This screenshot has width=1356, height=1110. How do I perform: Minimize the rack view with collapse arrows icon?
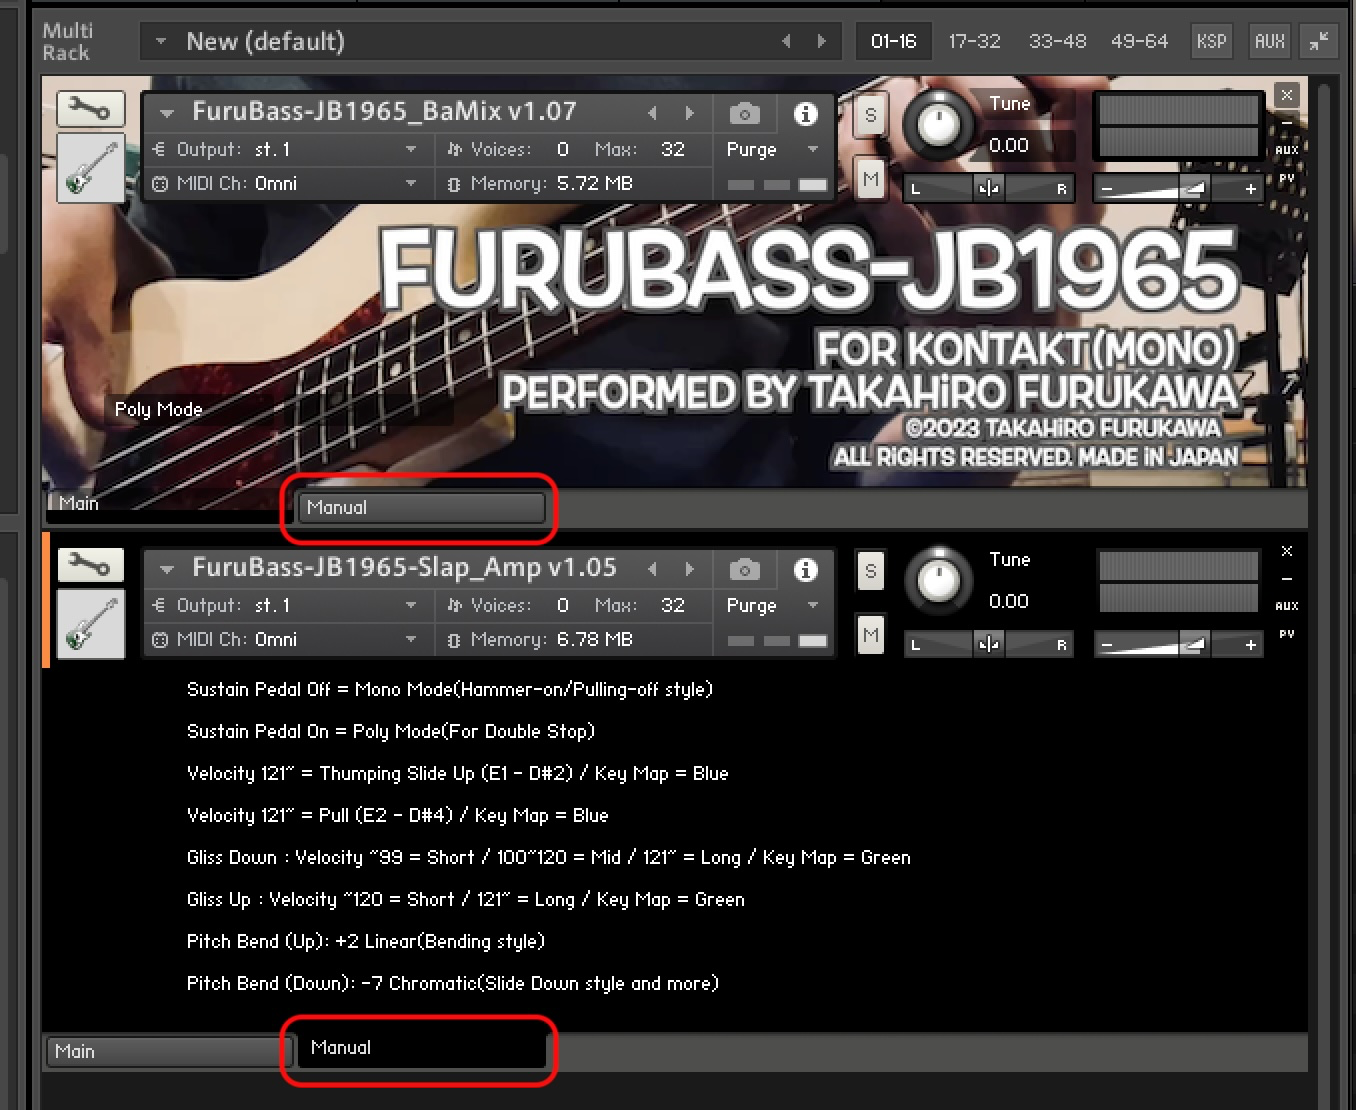1319,41
